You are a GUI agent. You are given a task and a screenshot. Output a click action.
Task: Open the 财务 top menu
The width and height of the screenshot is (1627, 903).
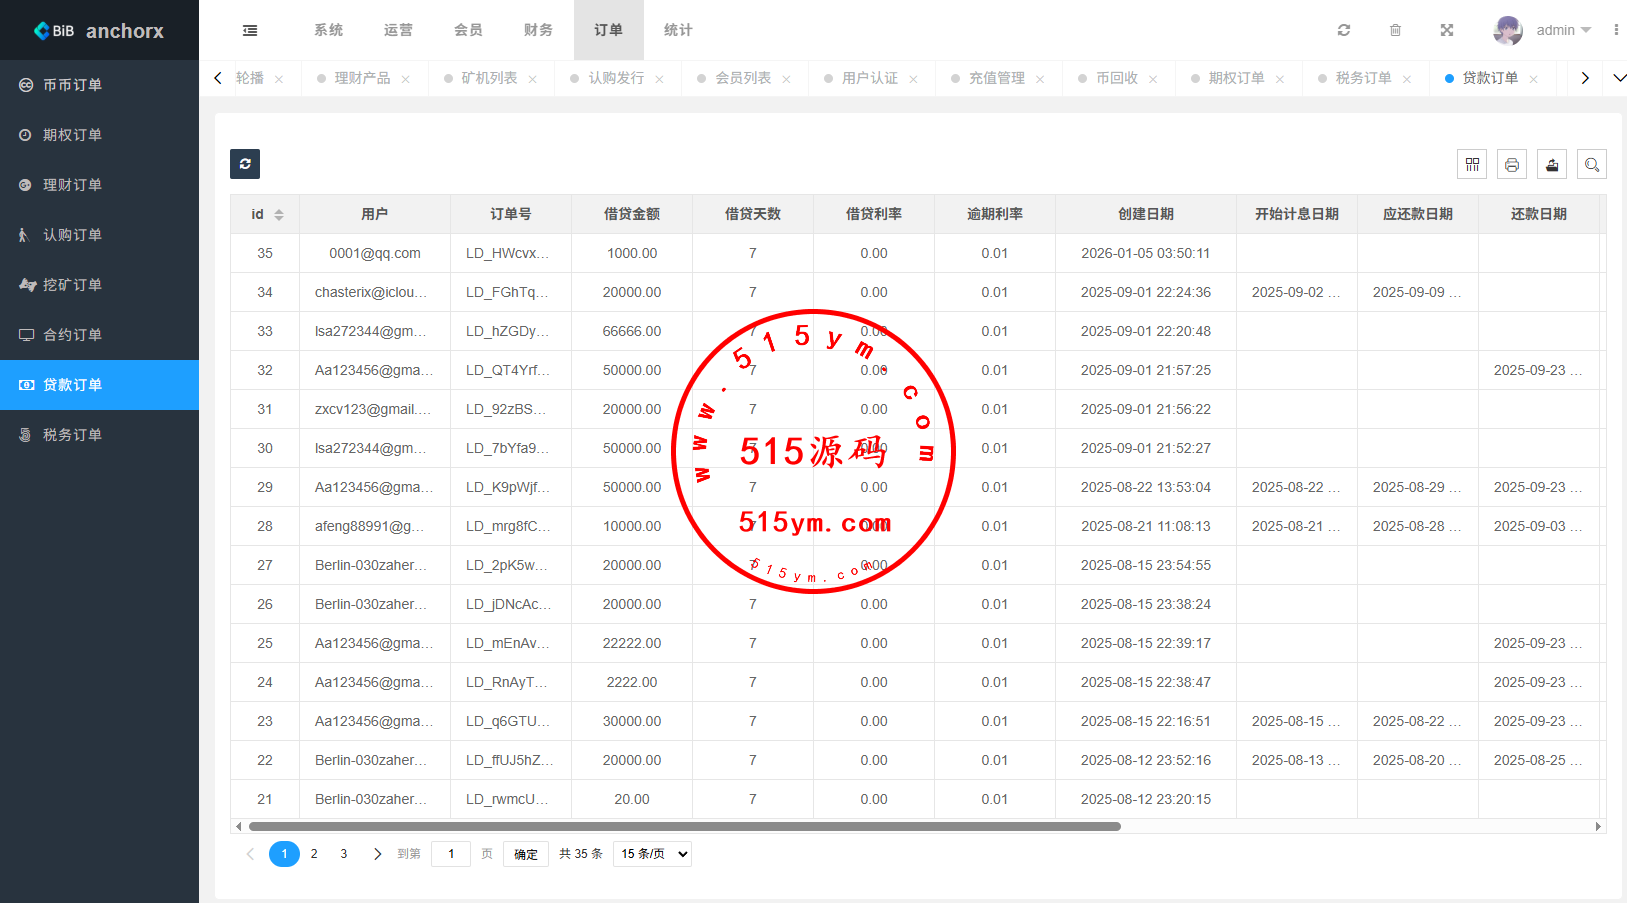click(538, 30)
